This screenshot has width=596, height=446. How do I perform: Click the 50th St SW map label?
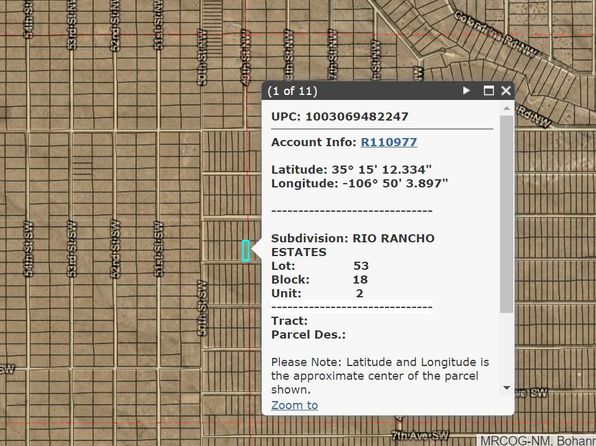pos(202,308)
